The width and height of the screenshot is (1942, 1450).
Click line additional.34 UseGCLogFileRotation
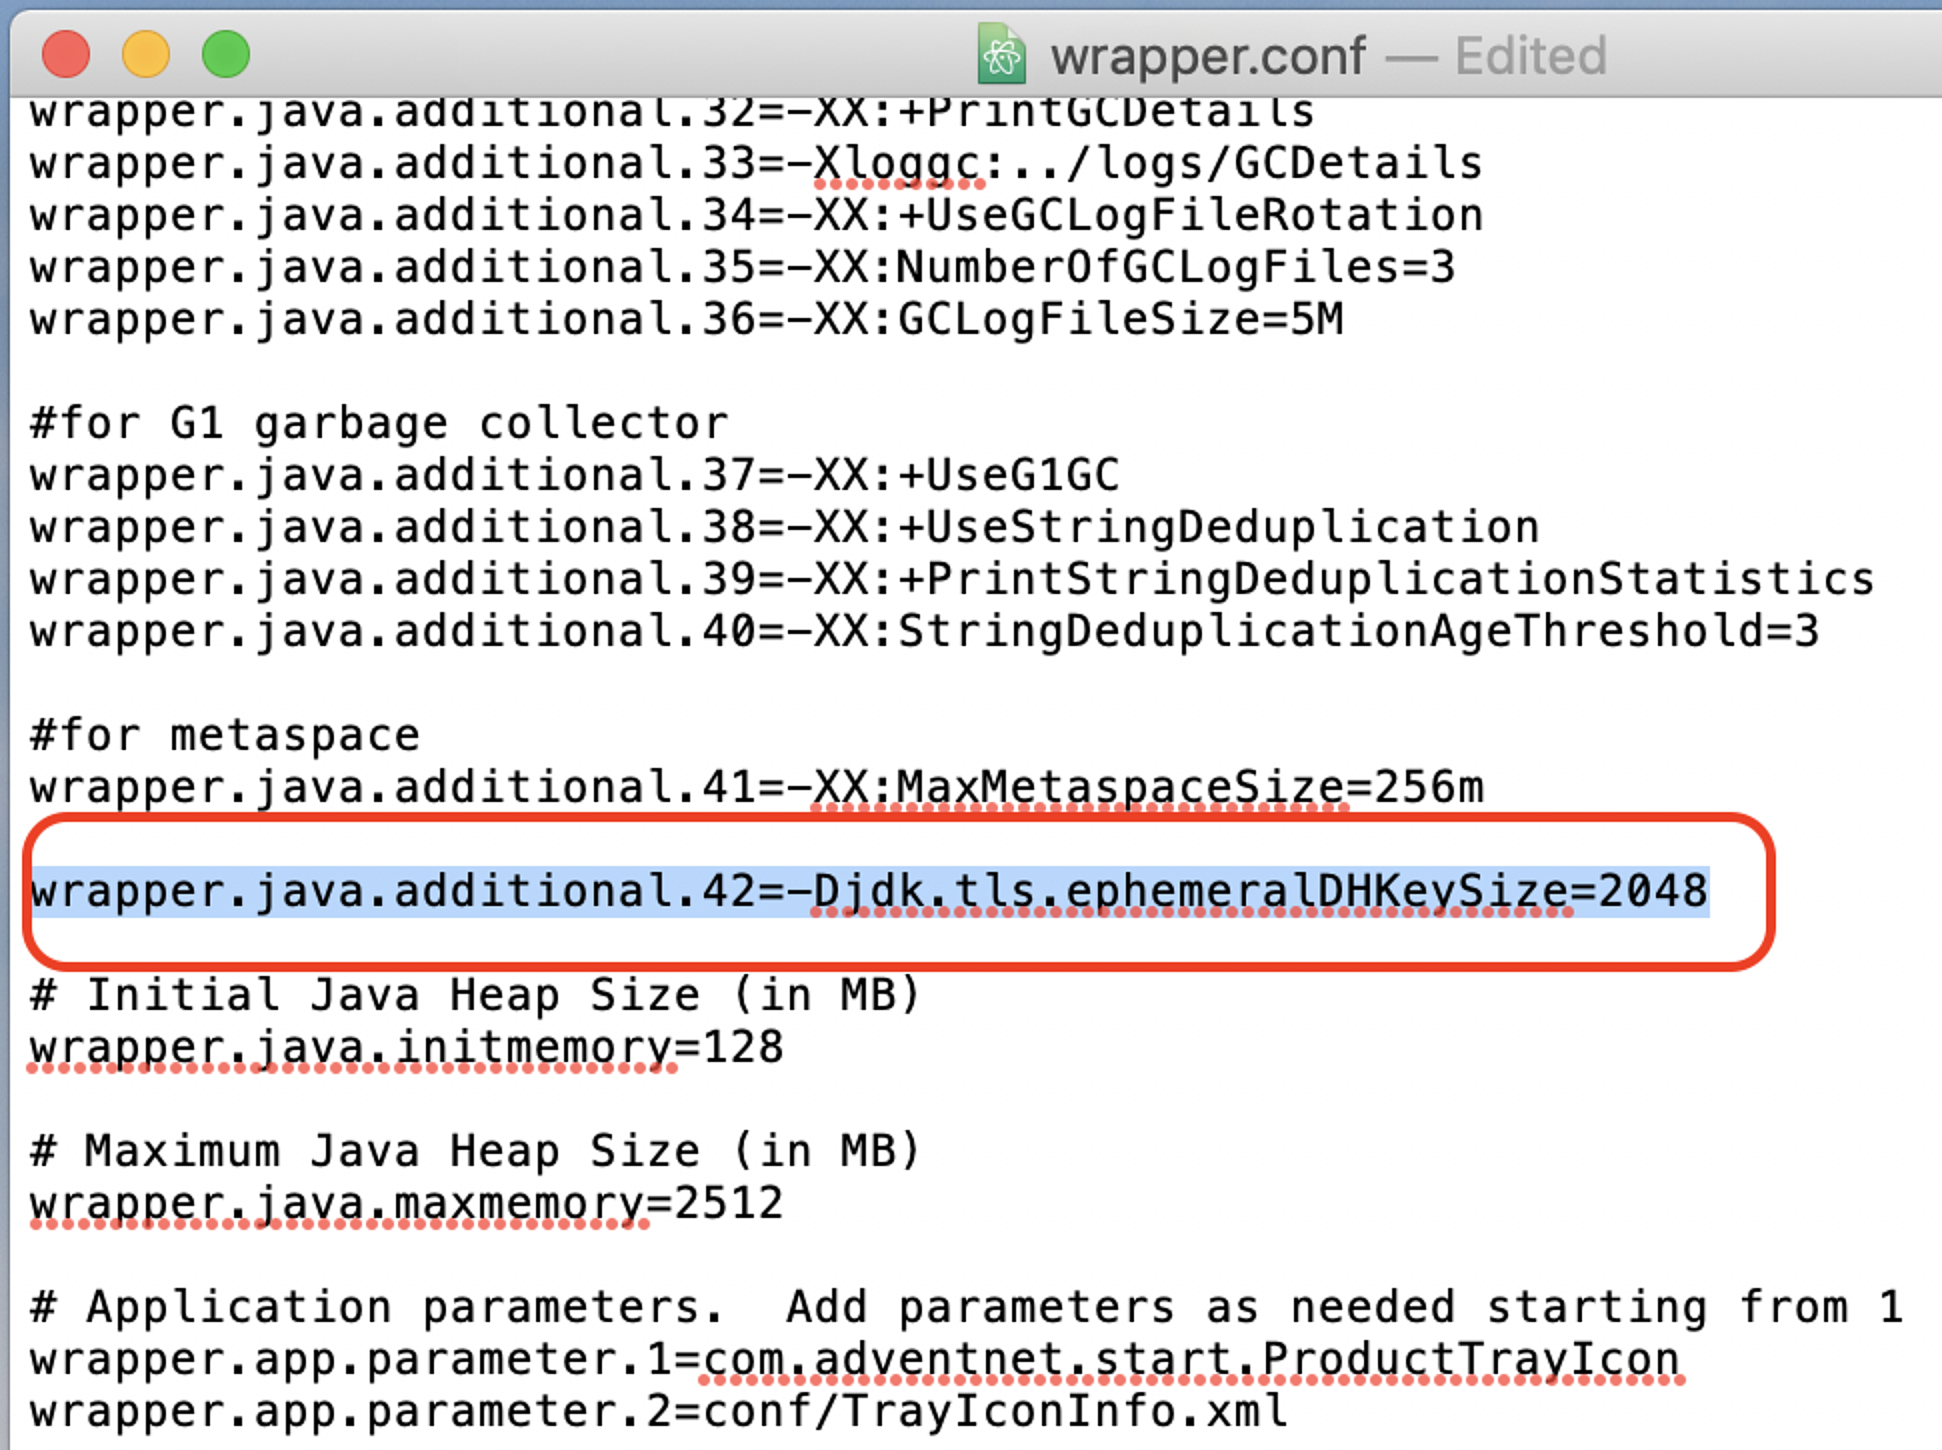[757, 216]
